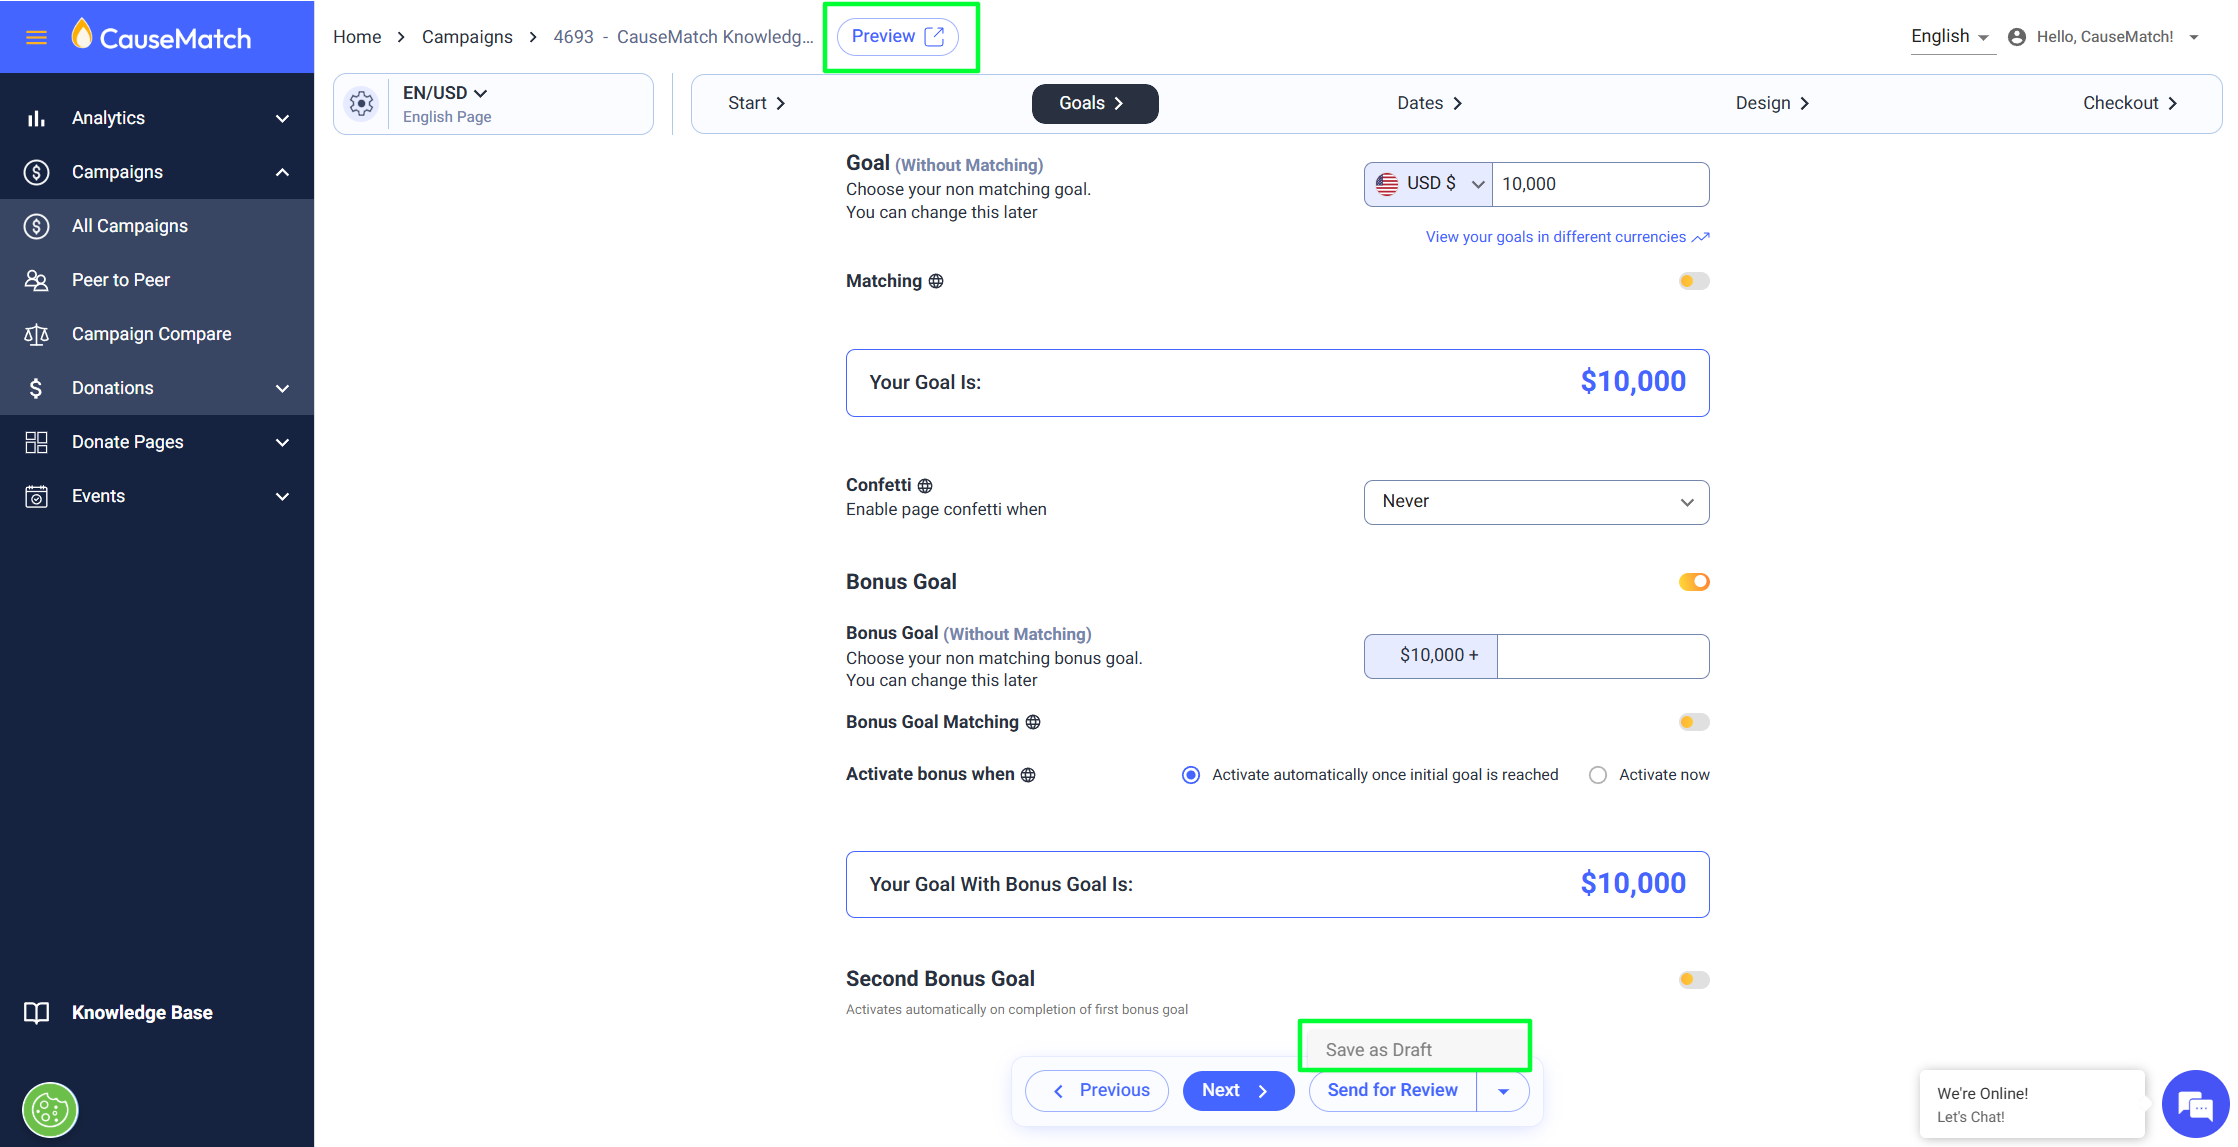
Task: Click the Peer to Peer people icon
Action: pos(36,280)
